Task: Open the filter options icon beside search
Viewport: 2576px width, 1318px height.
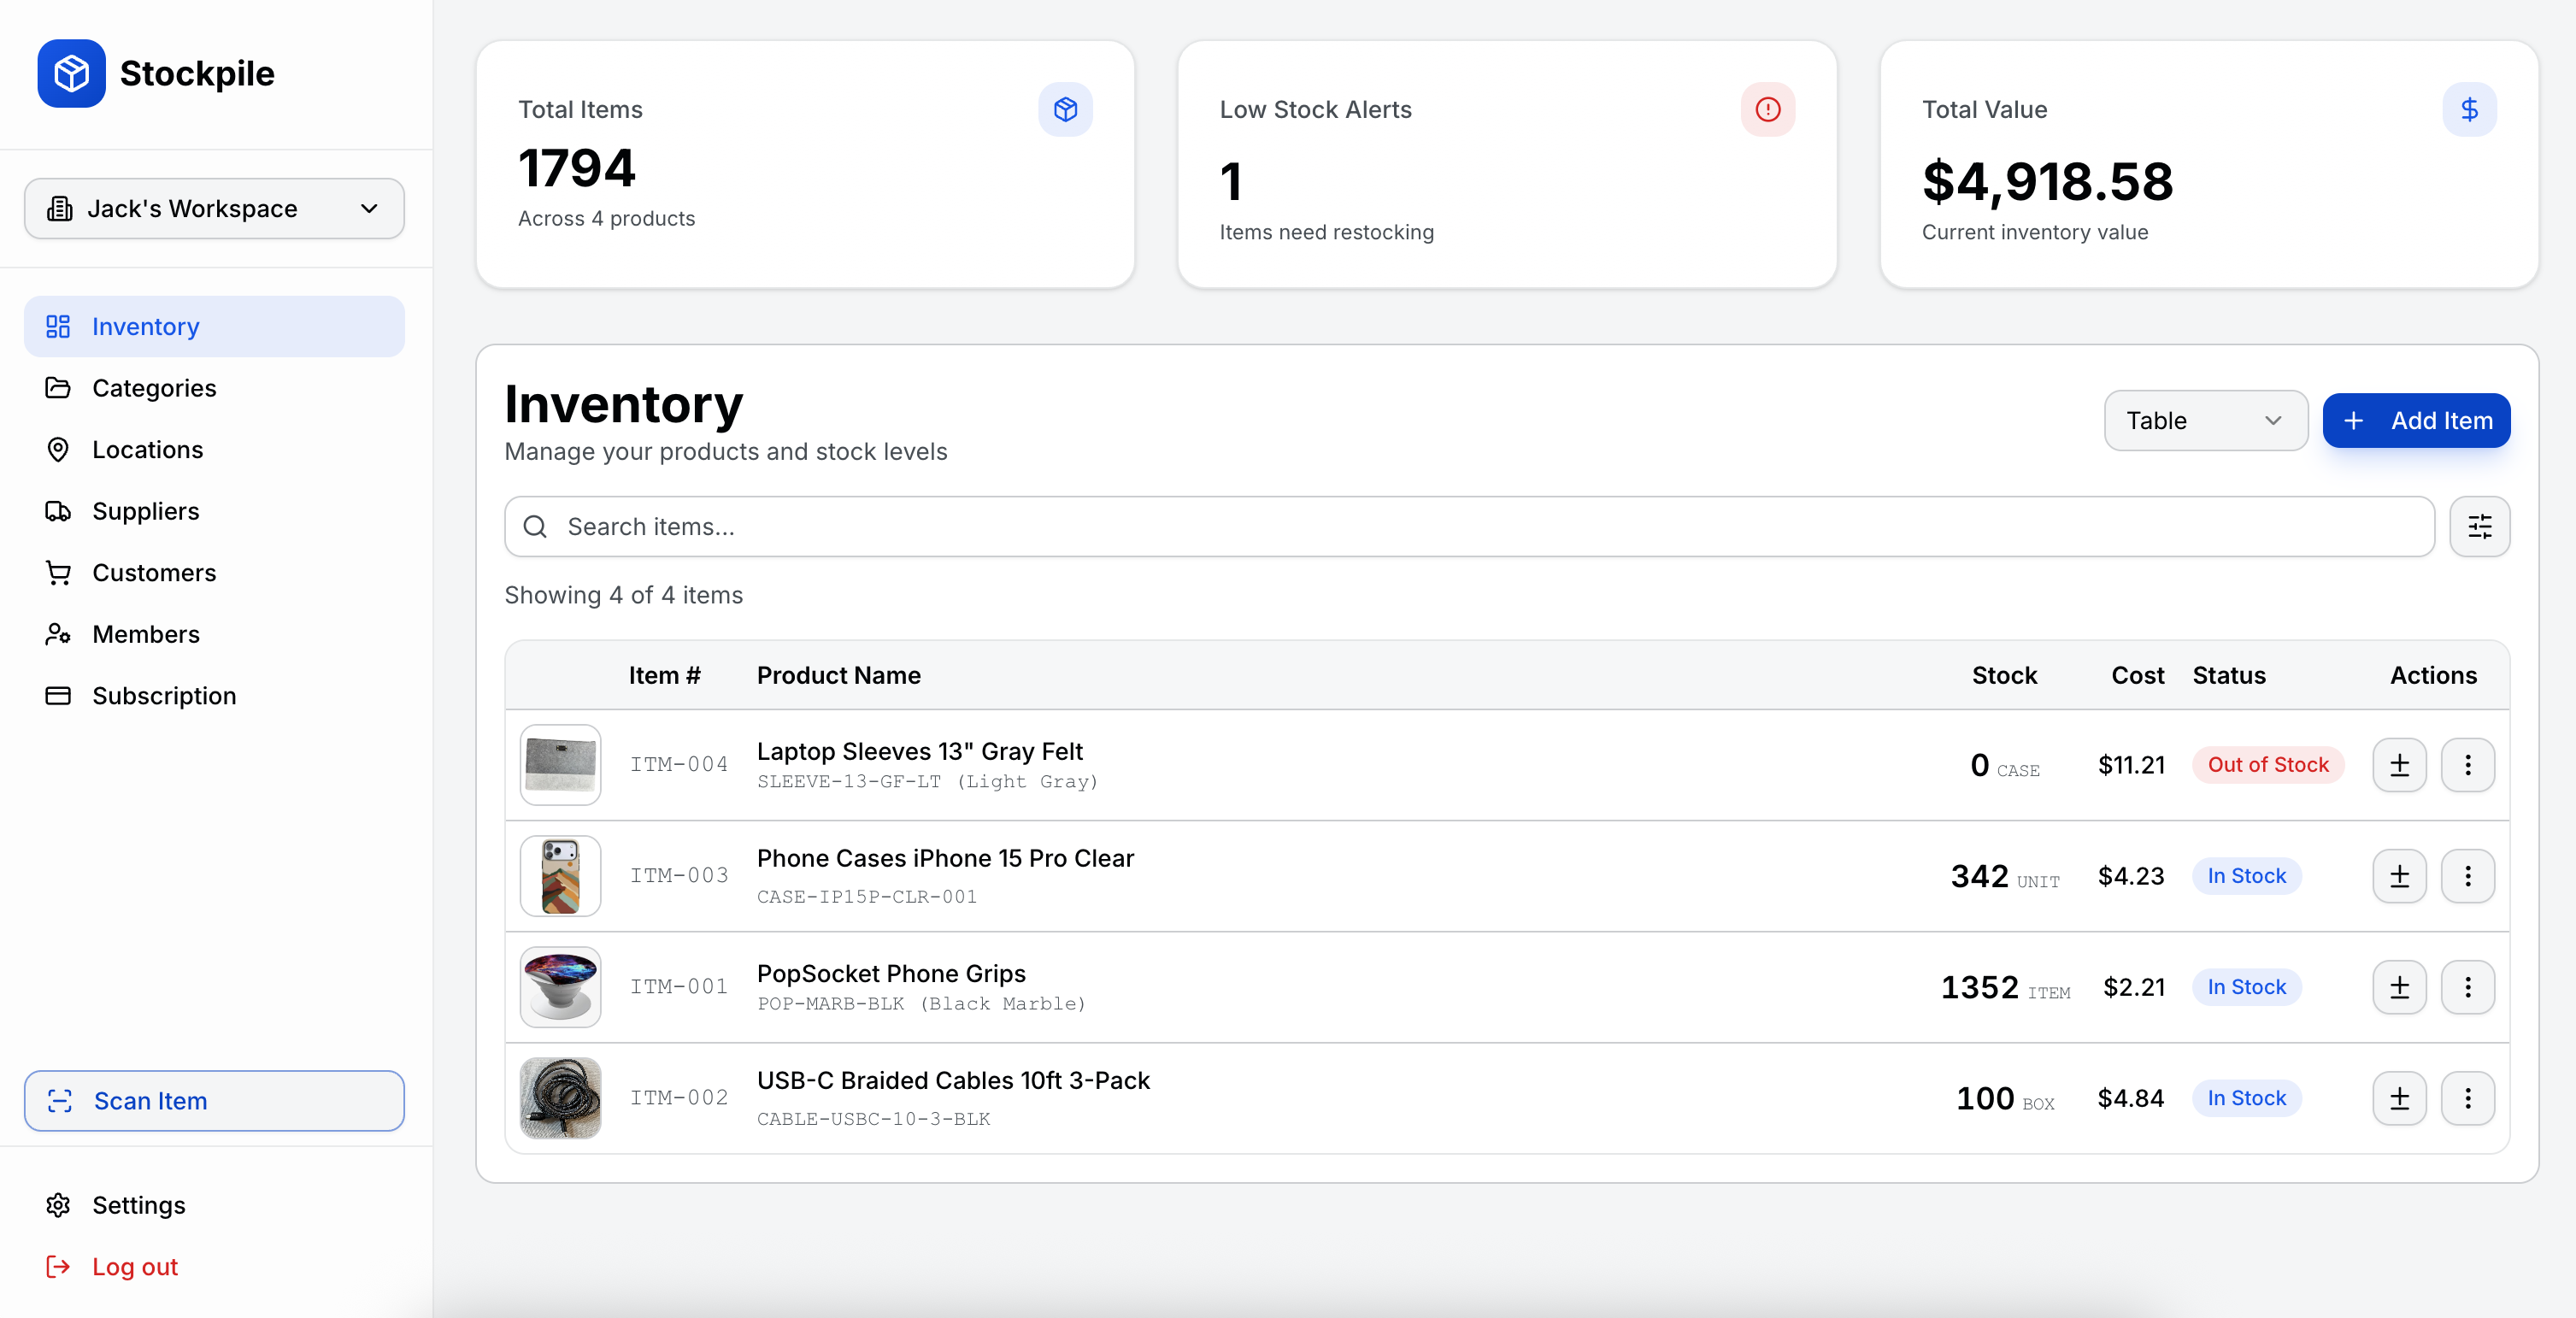Action: [2479, 526]
